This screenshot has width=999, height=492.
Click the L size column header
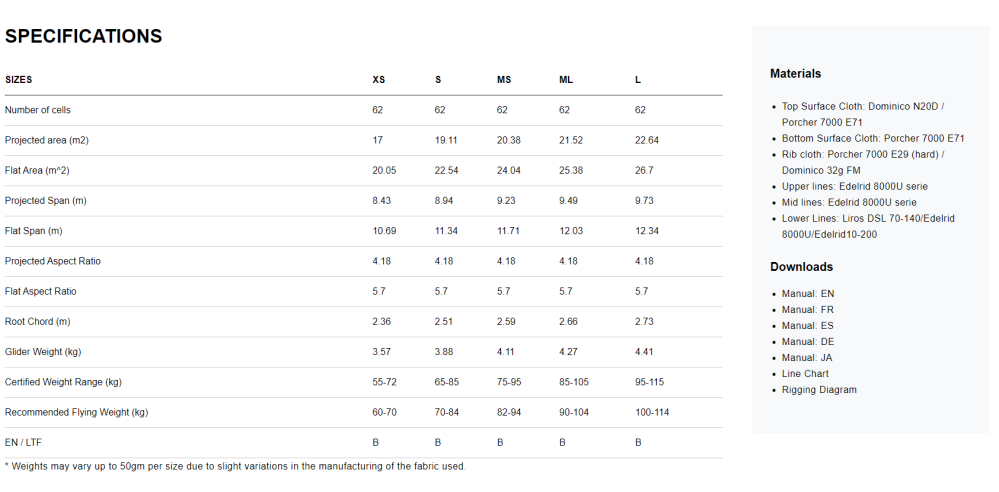[638, 80]
